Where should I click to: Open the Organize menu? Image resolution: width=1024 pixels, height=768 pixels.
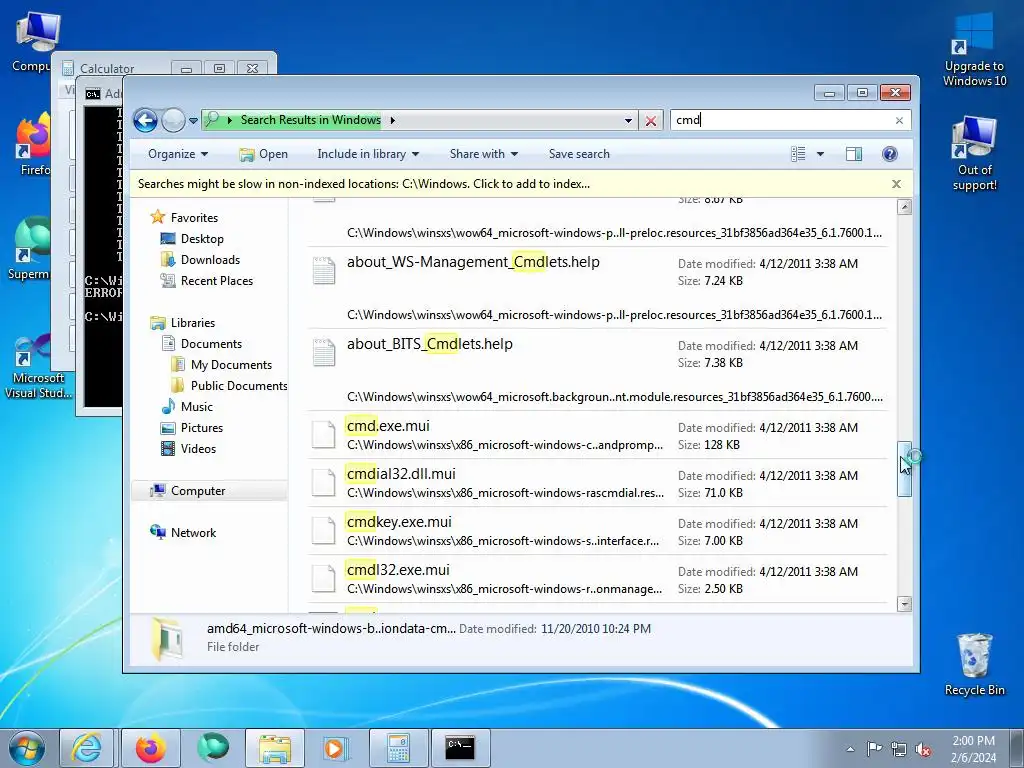pyautogui.click(x=178, y=154)
